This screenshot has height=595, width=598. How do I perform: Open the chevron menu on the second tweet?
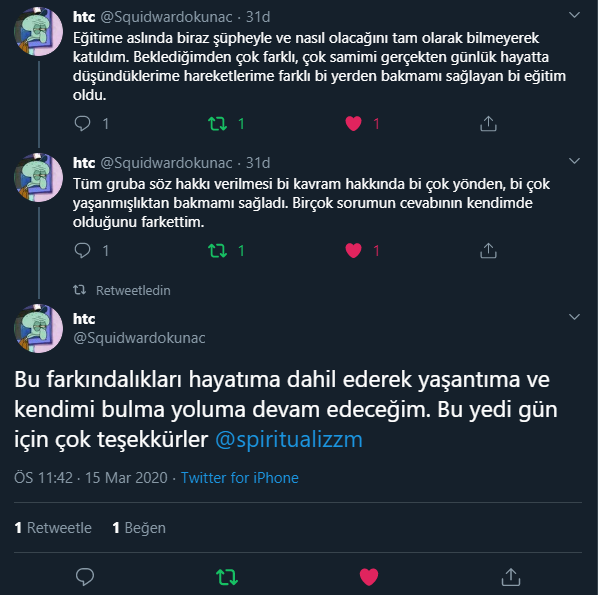click(x=574, y=161)
